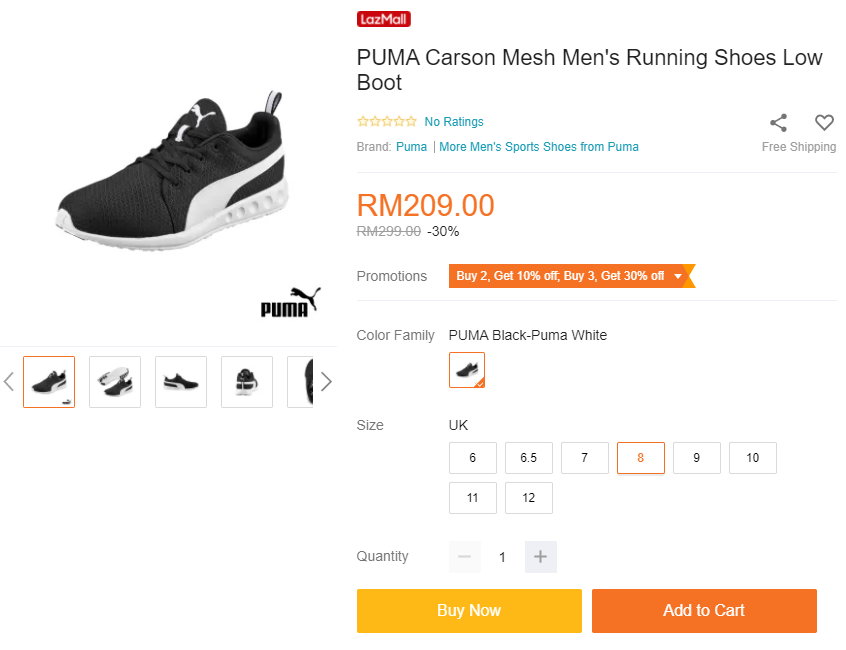The height and width of the screenshot is (650, 846).
Task: Choose UK size 9
Action: [697, 458]
